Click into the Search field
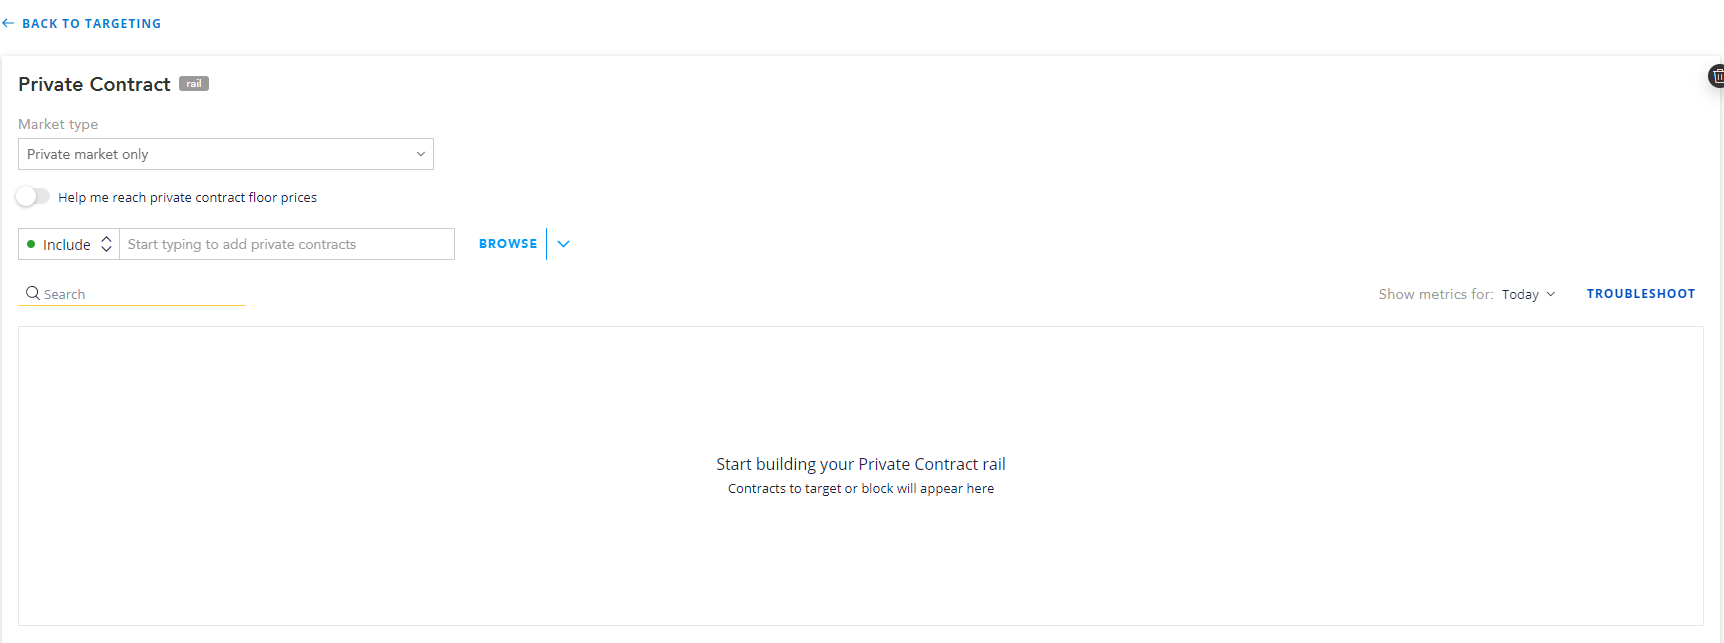The image size is (1724, 643). pos(132,294)
